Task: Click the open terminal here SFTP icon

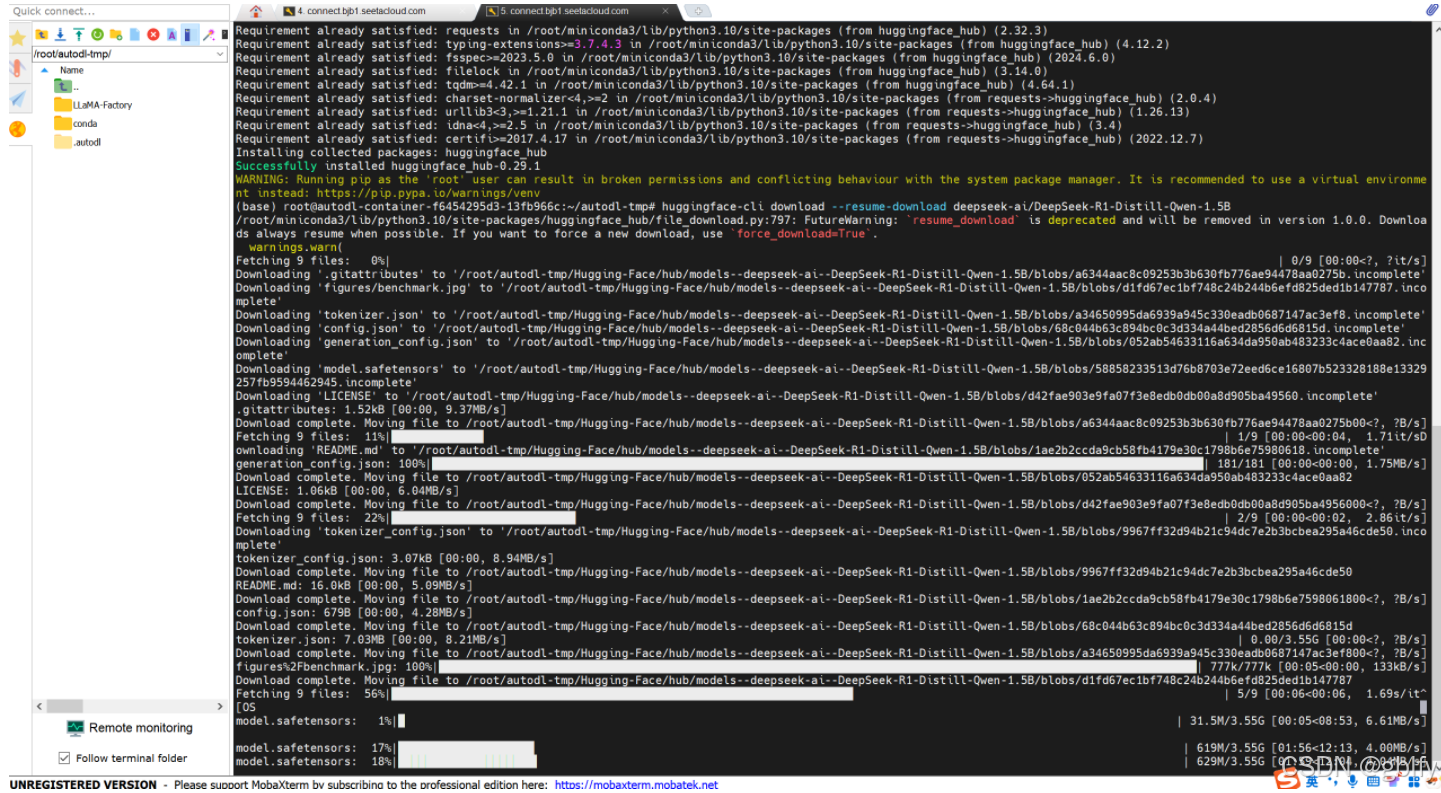Action: click(224, 34)
